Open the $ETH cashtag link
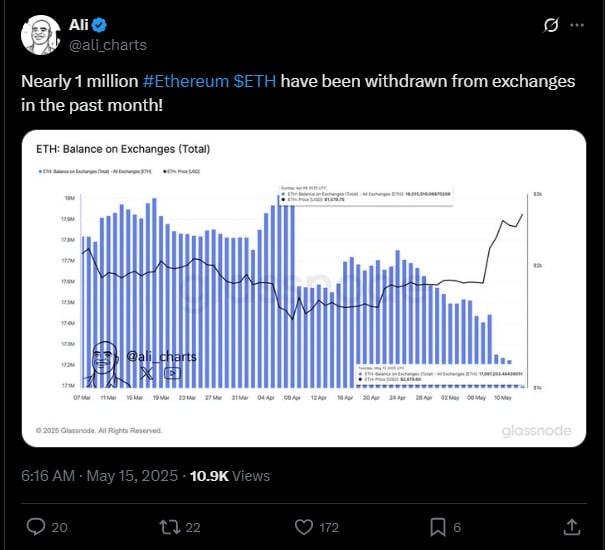The width and height of the screenshot is (605, 550). 255,81
